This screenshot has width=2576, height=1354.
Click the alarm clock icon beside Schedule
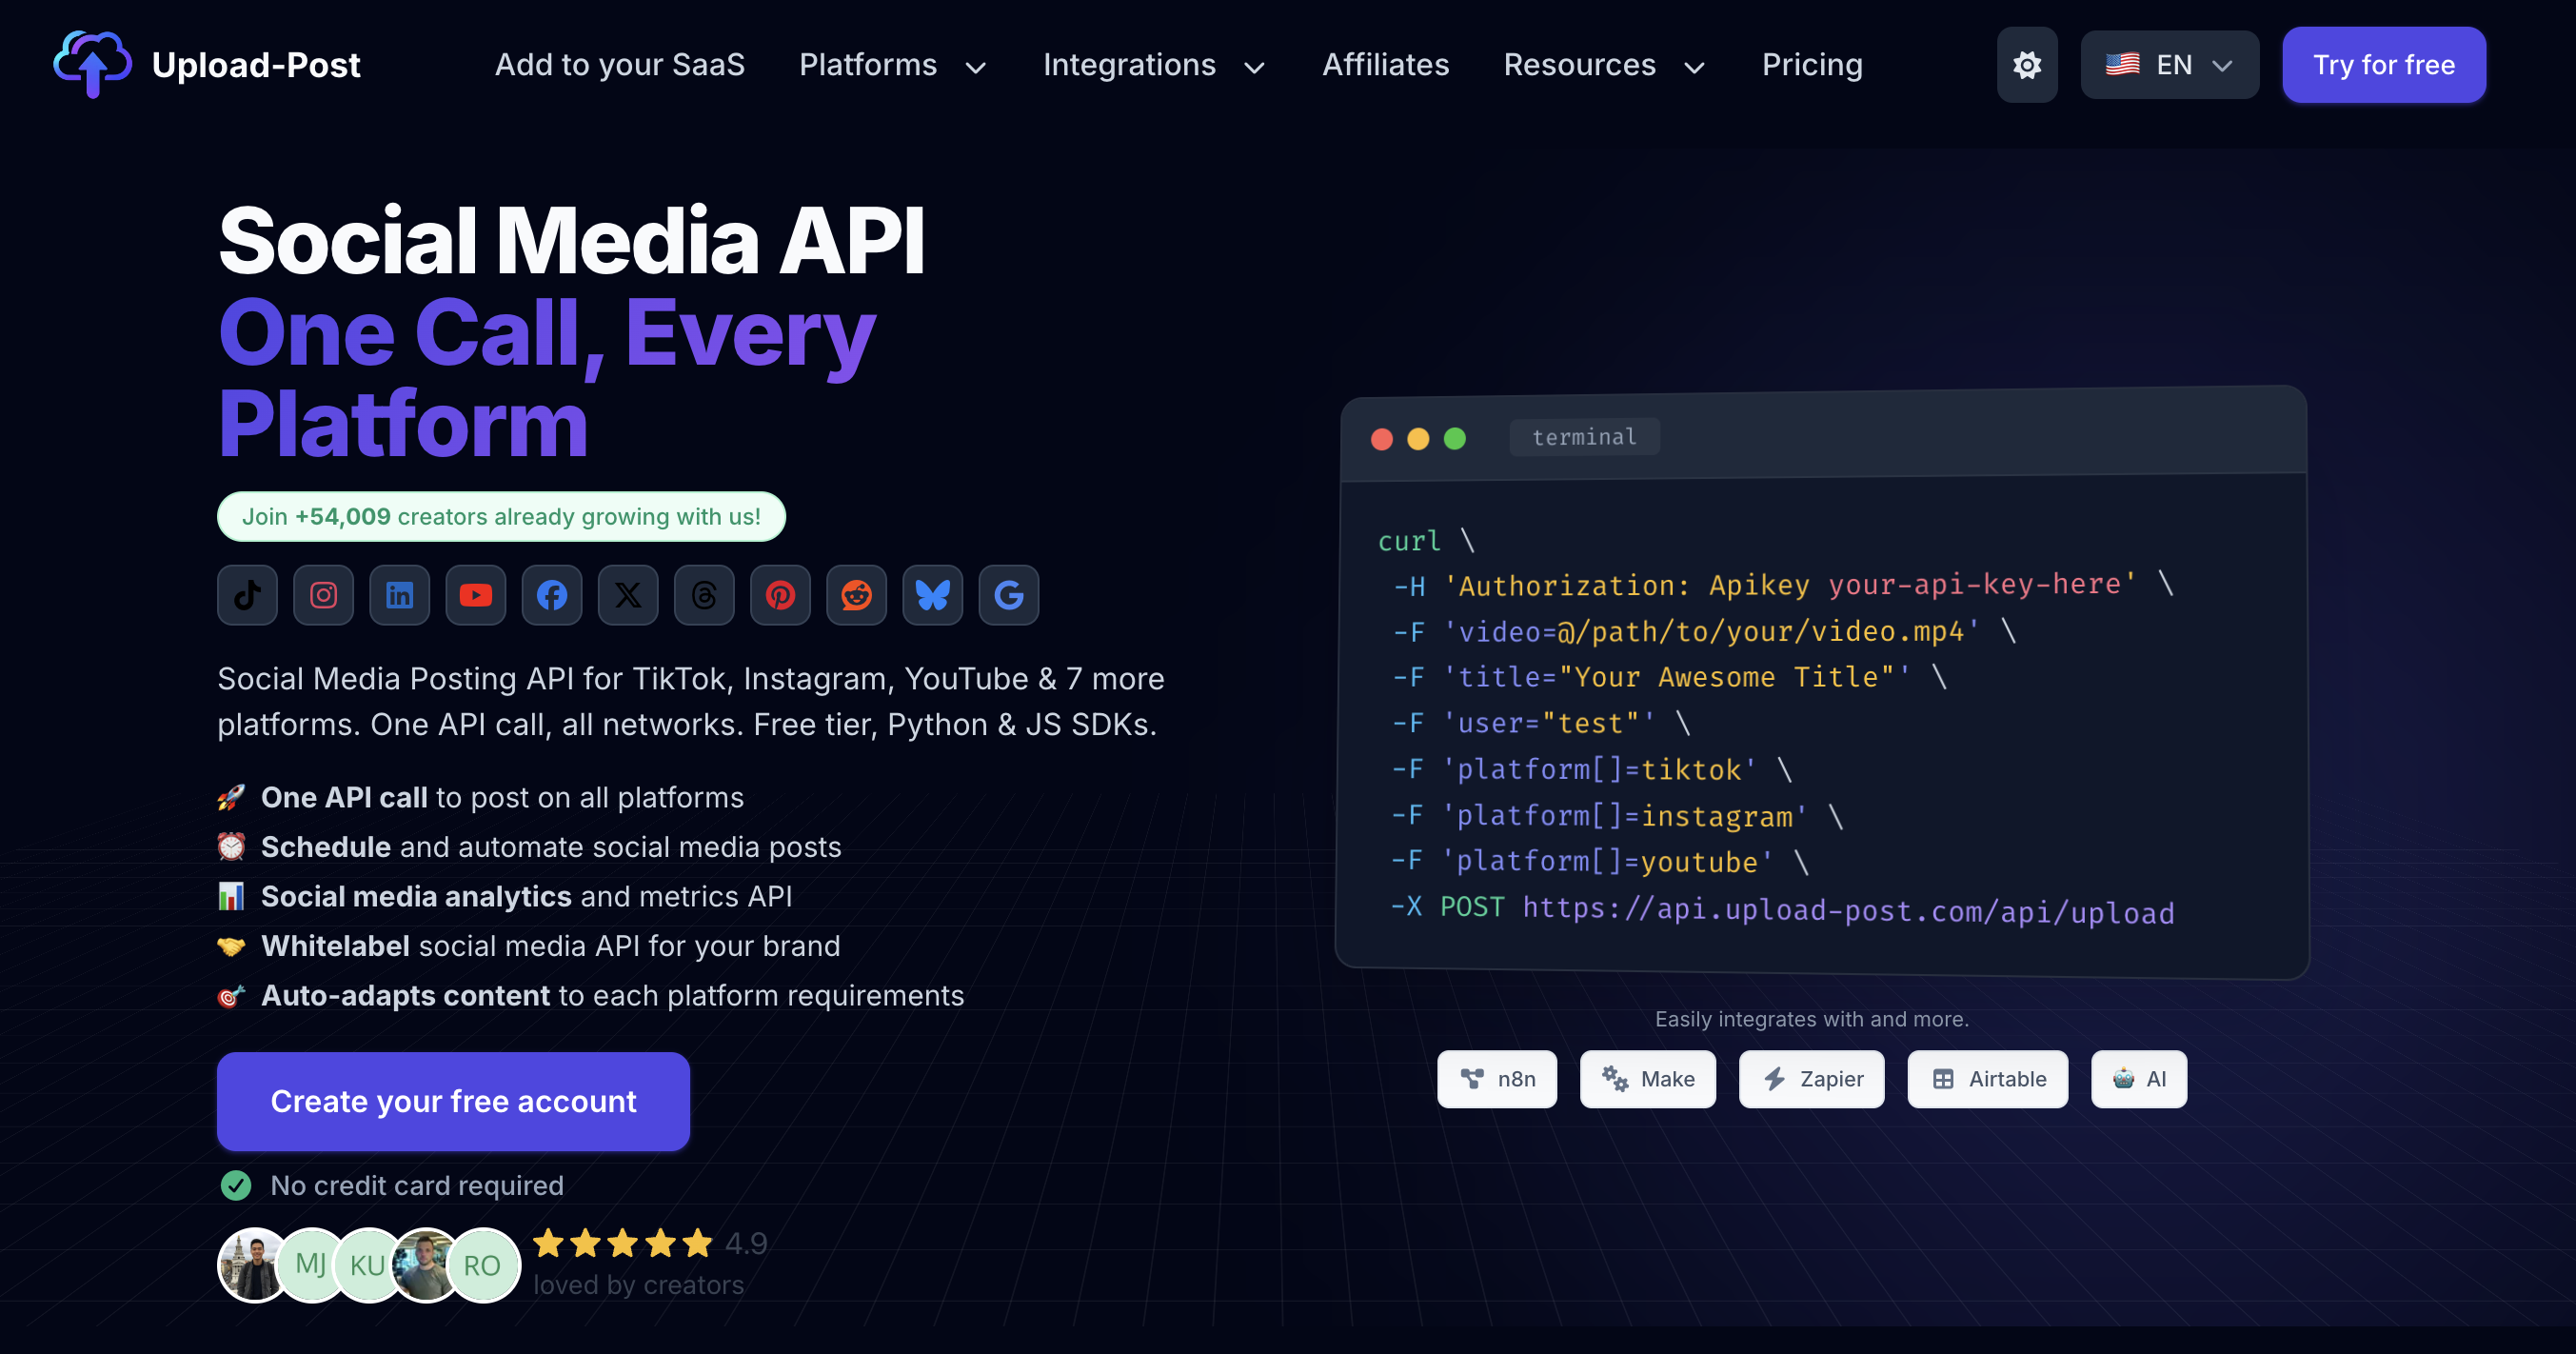coord(231,847)
